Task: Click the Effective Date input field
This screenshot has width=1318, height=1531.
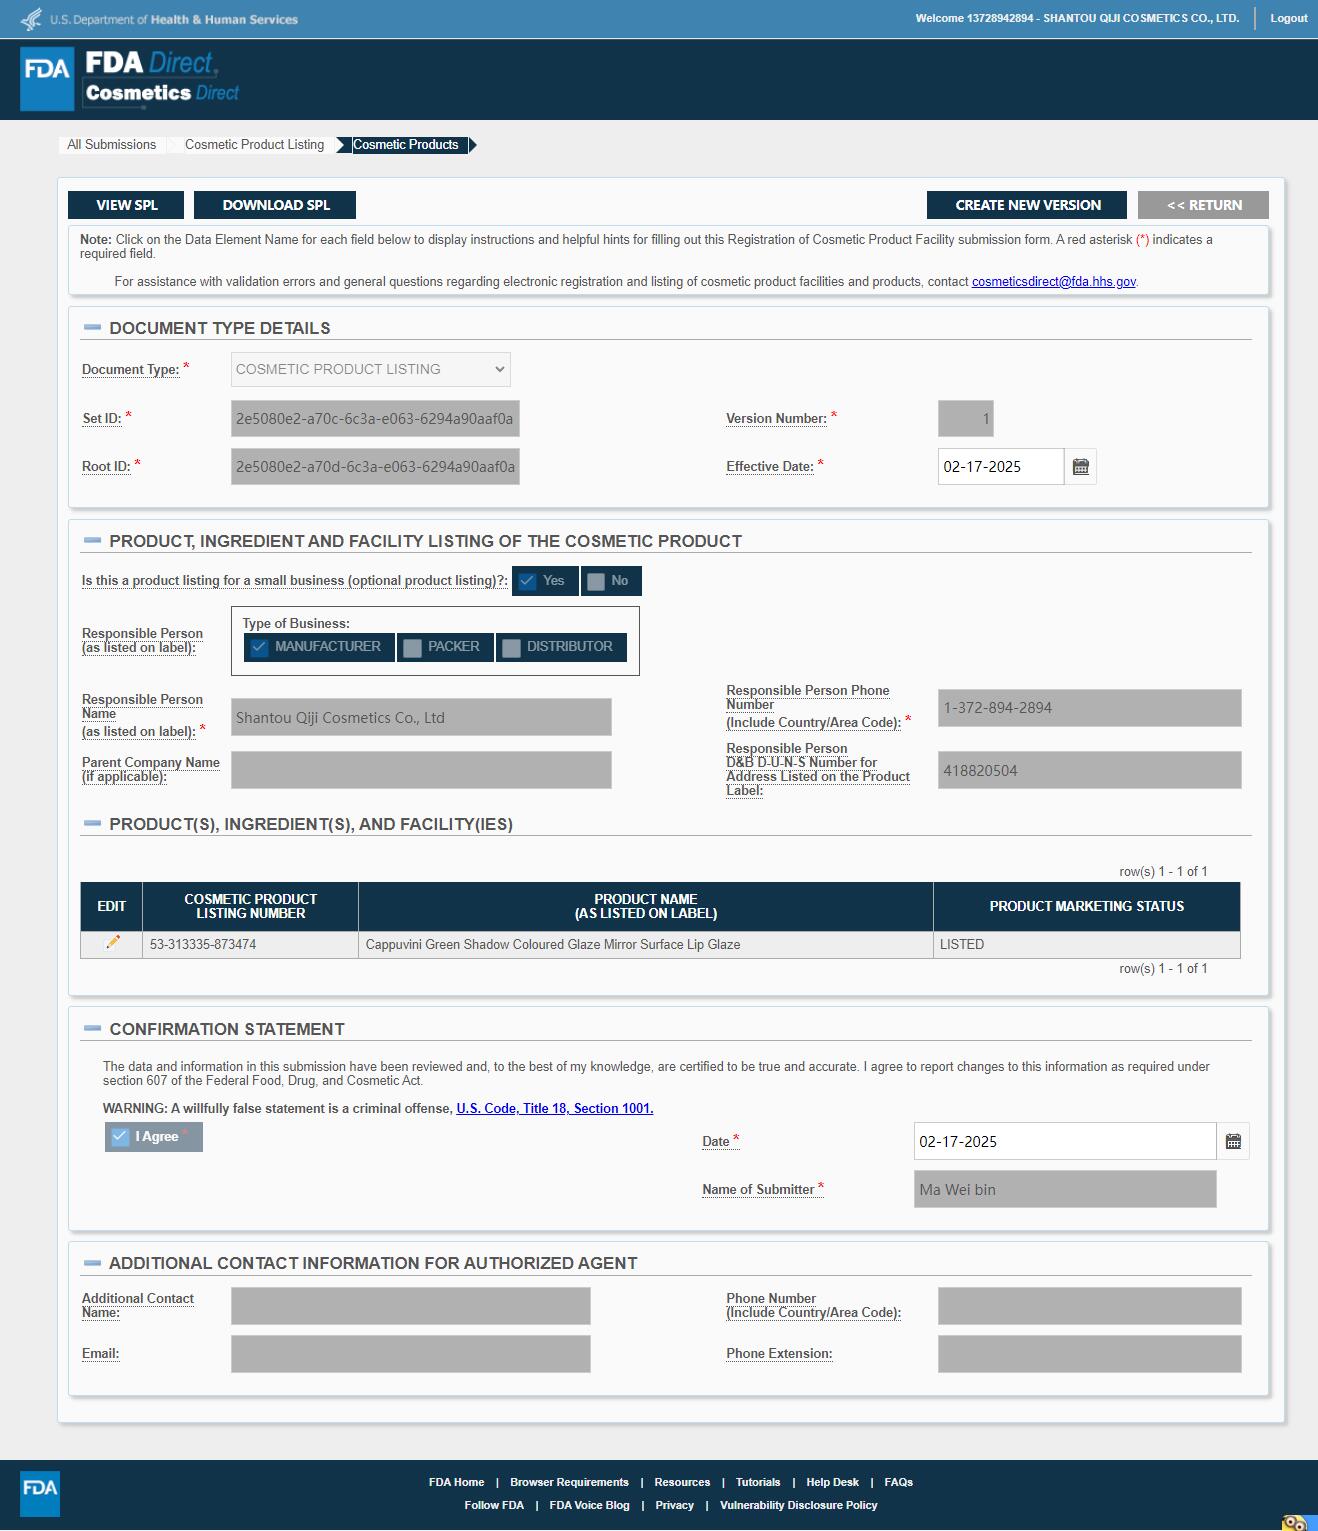Action: coord(1000,467)
